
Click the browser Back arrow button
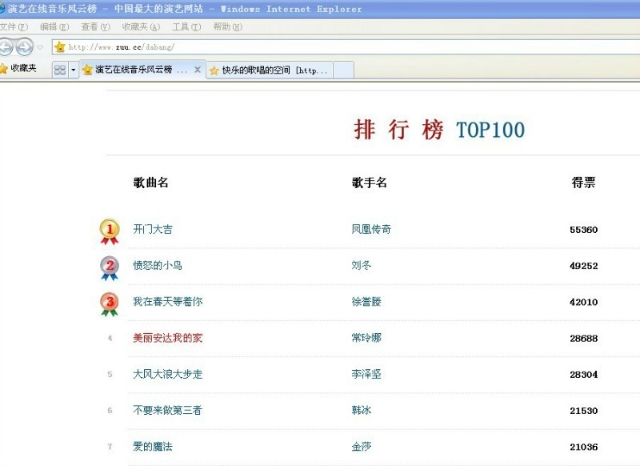6,47
